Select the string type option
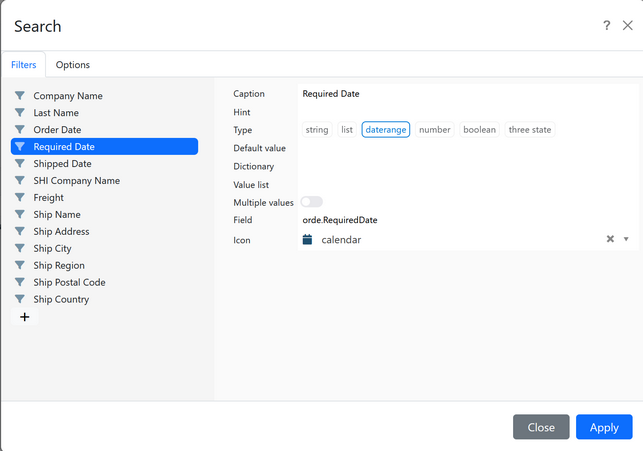The image size is (643, 451). click(317, 130)
